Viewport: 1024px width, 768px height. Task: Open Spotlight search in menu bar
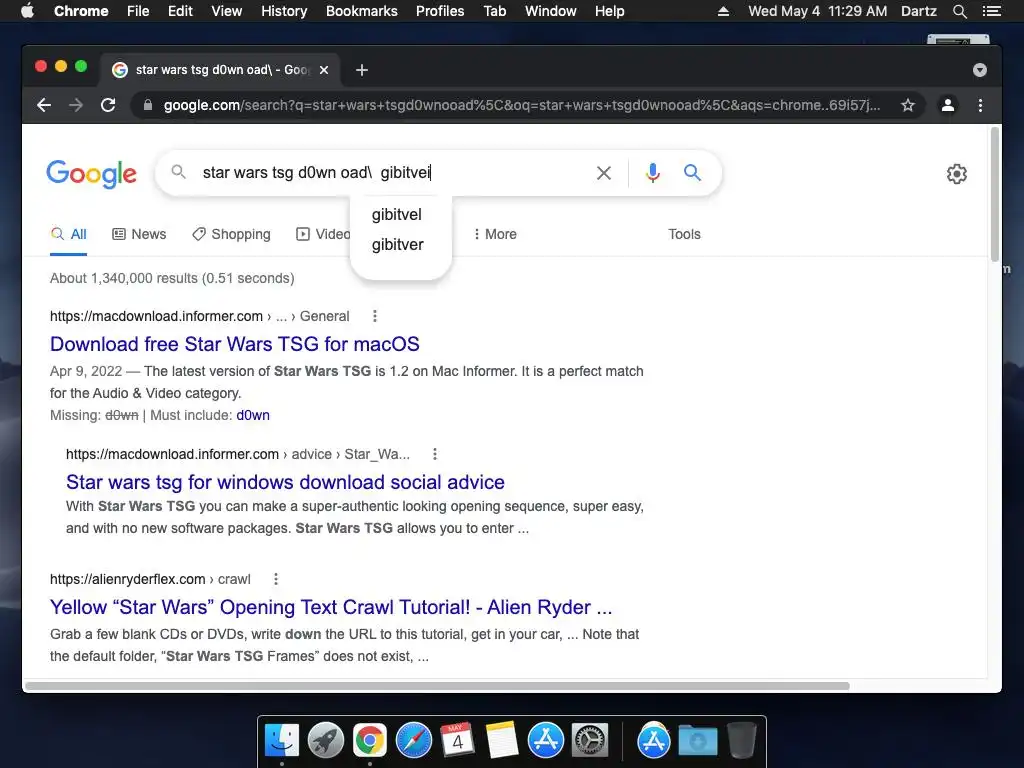(959, 11)
